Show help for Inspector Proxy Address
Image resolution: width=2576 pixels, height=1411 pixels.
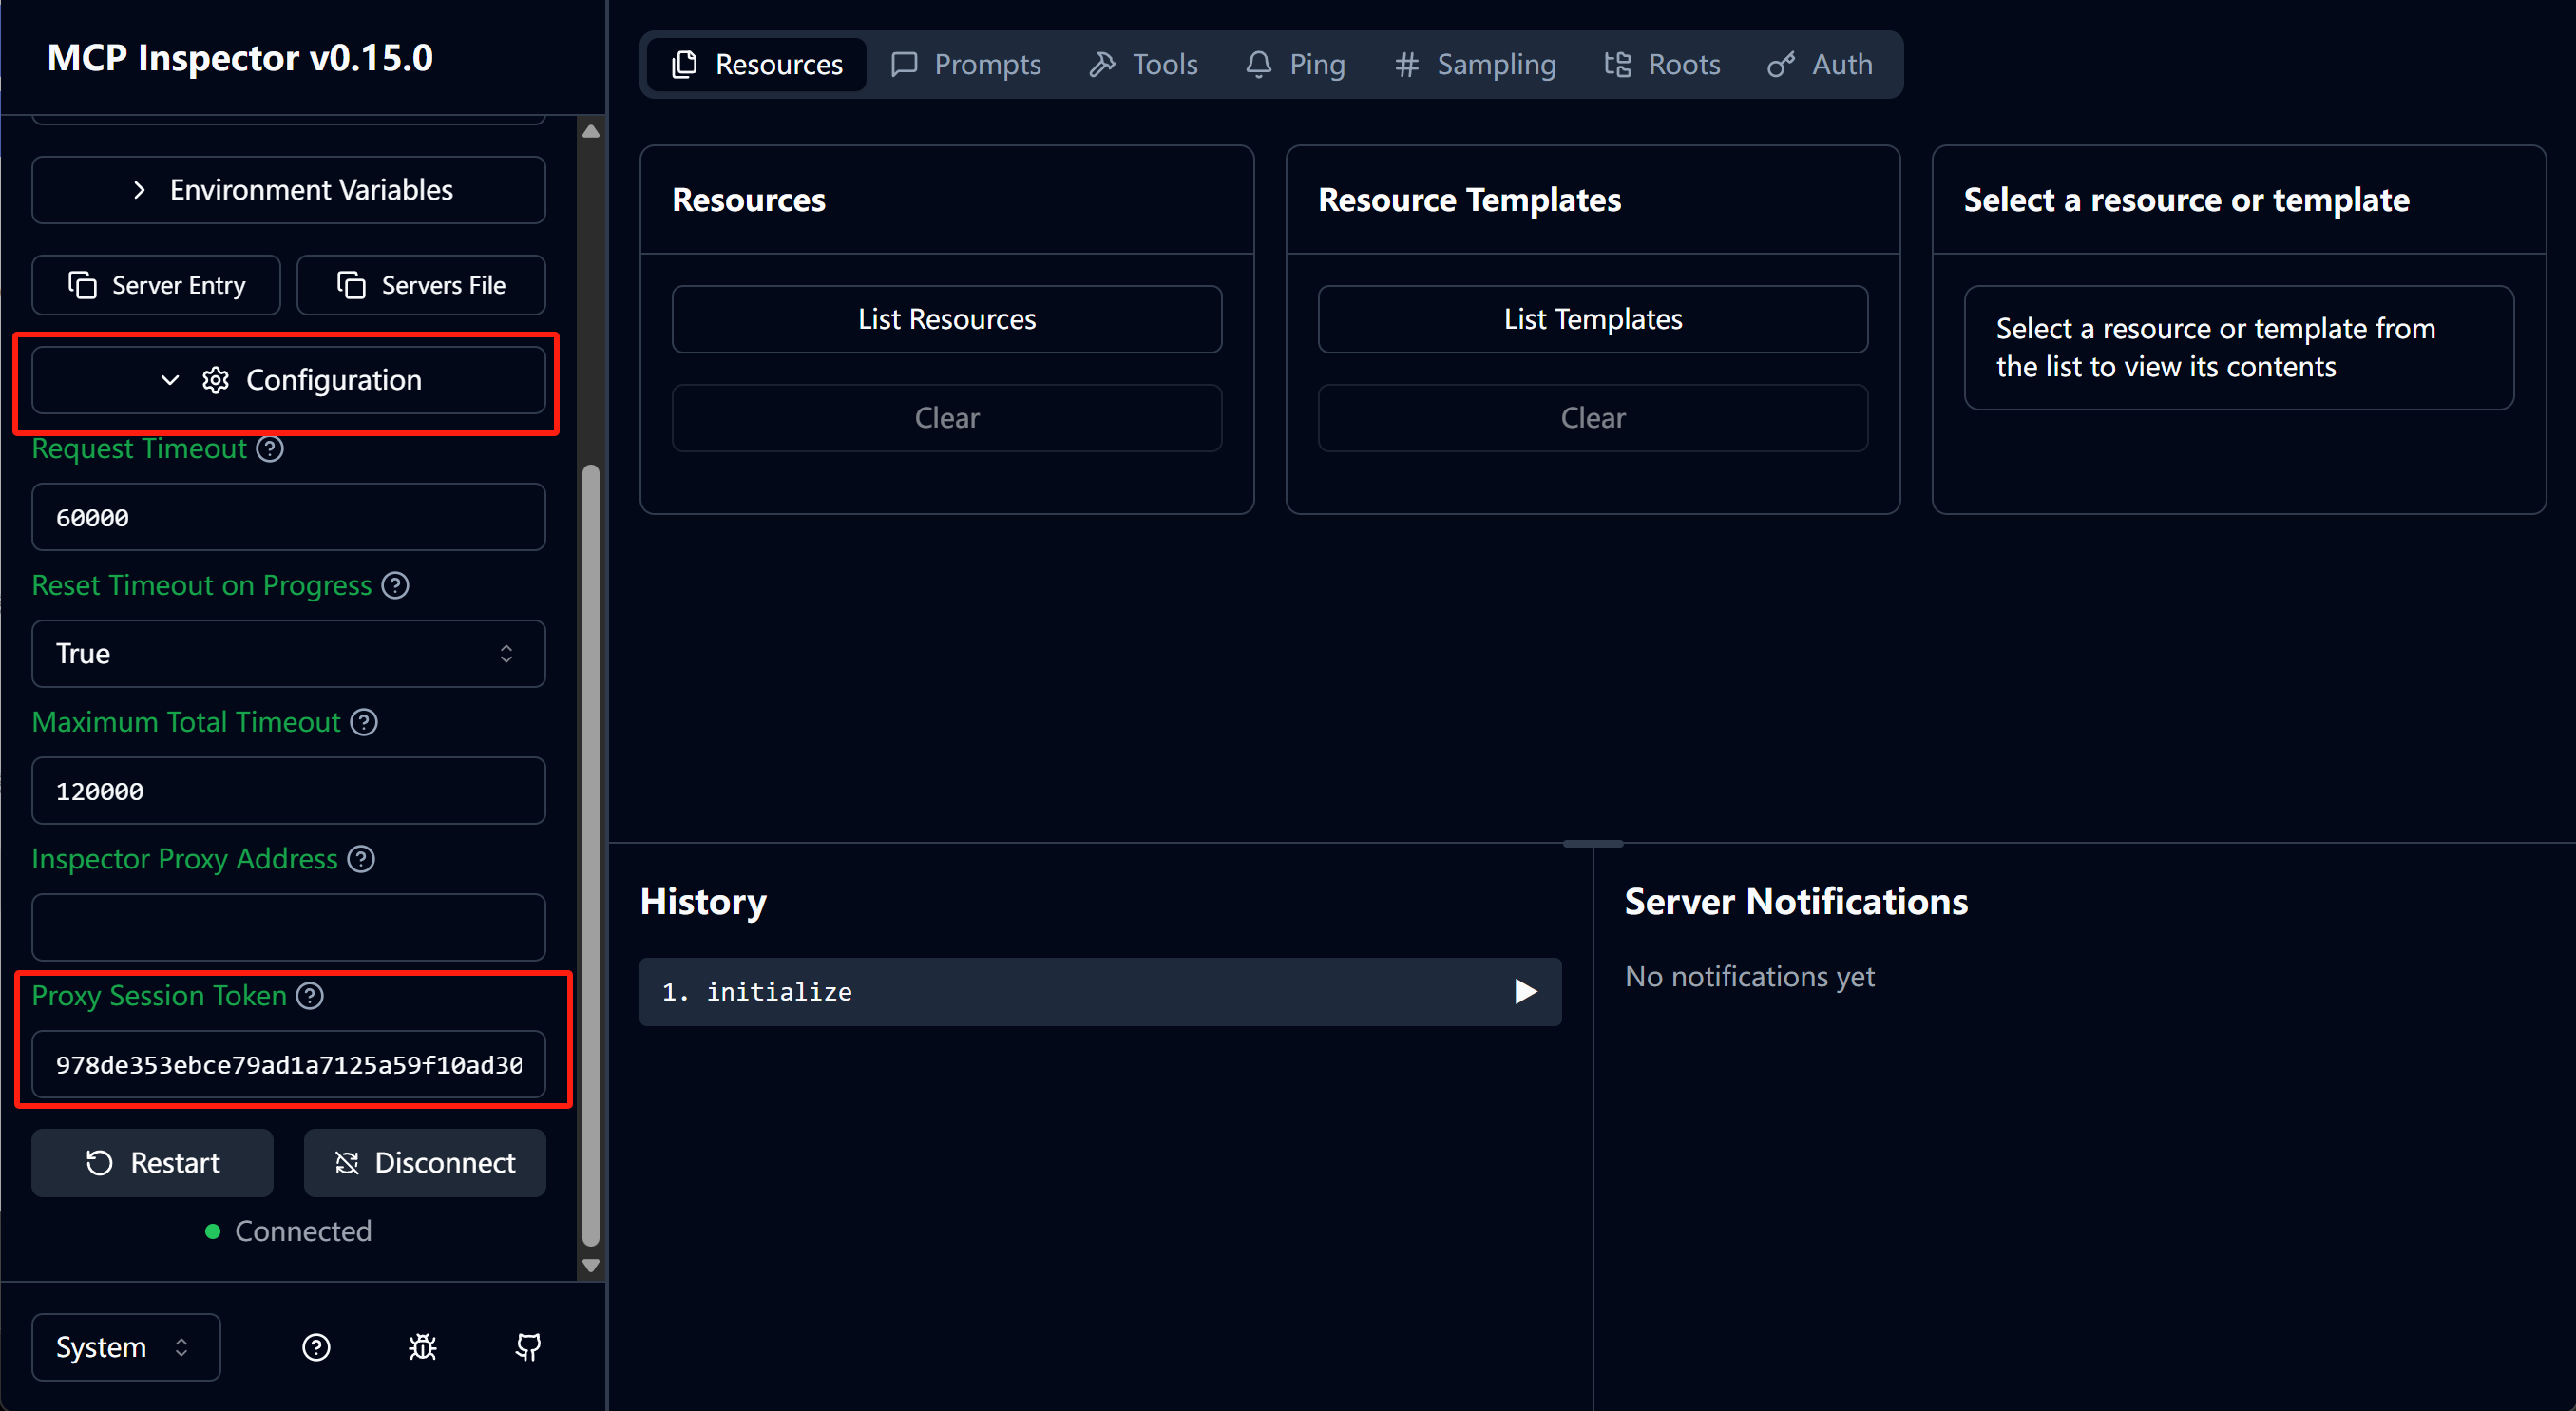point(361,859)
